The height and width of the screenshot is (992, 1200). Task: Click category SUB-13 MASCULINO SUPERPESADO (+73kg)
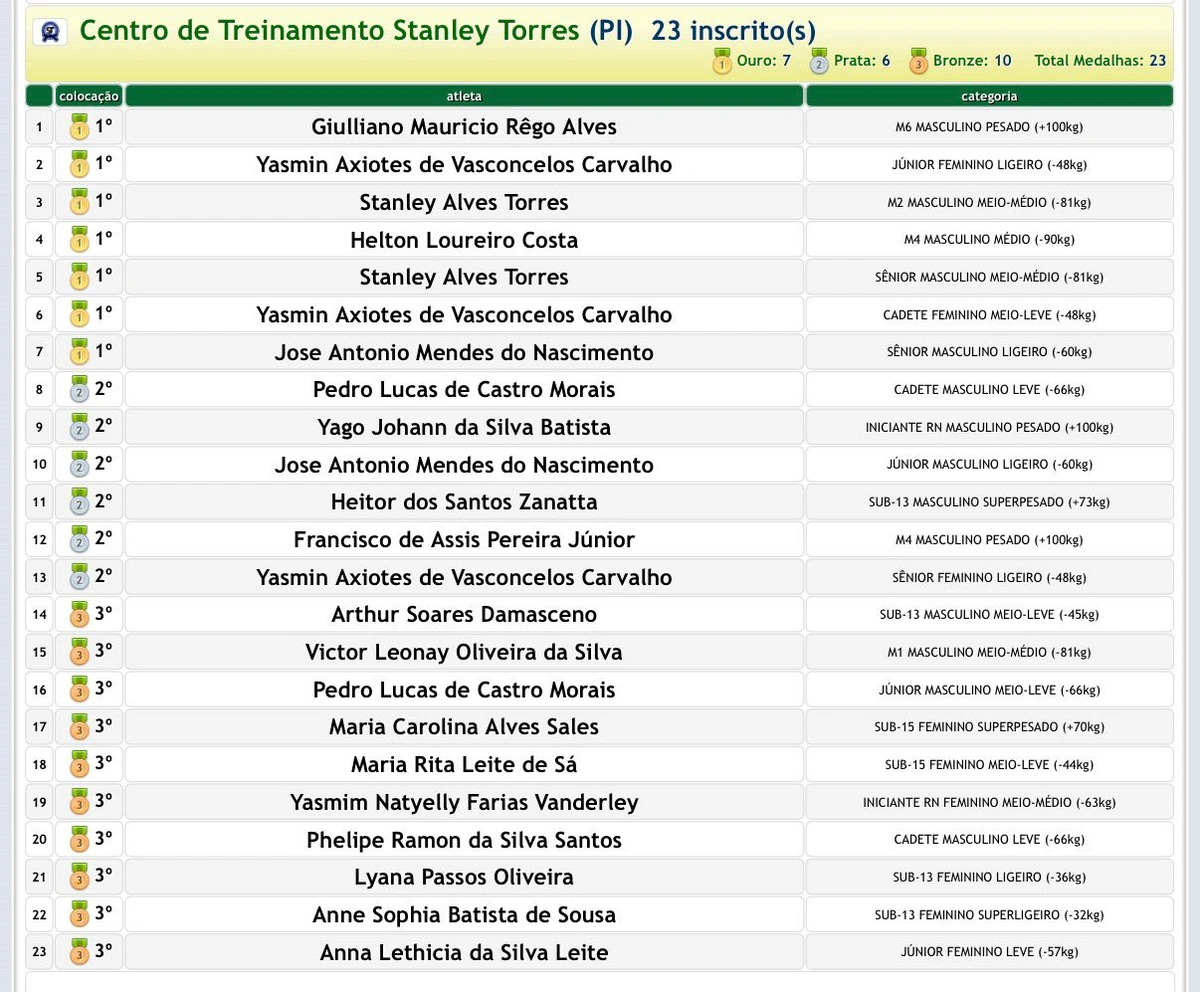[x=989, y=502]
